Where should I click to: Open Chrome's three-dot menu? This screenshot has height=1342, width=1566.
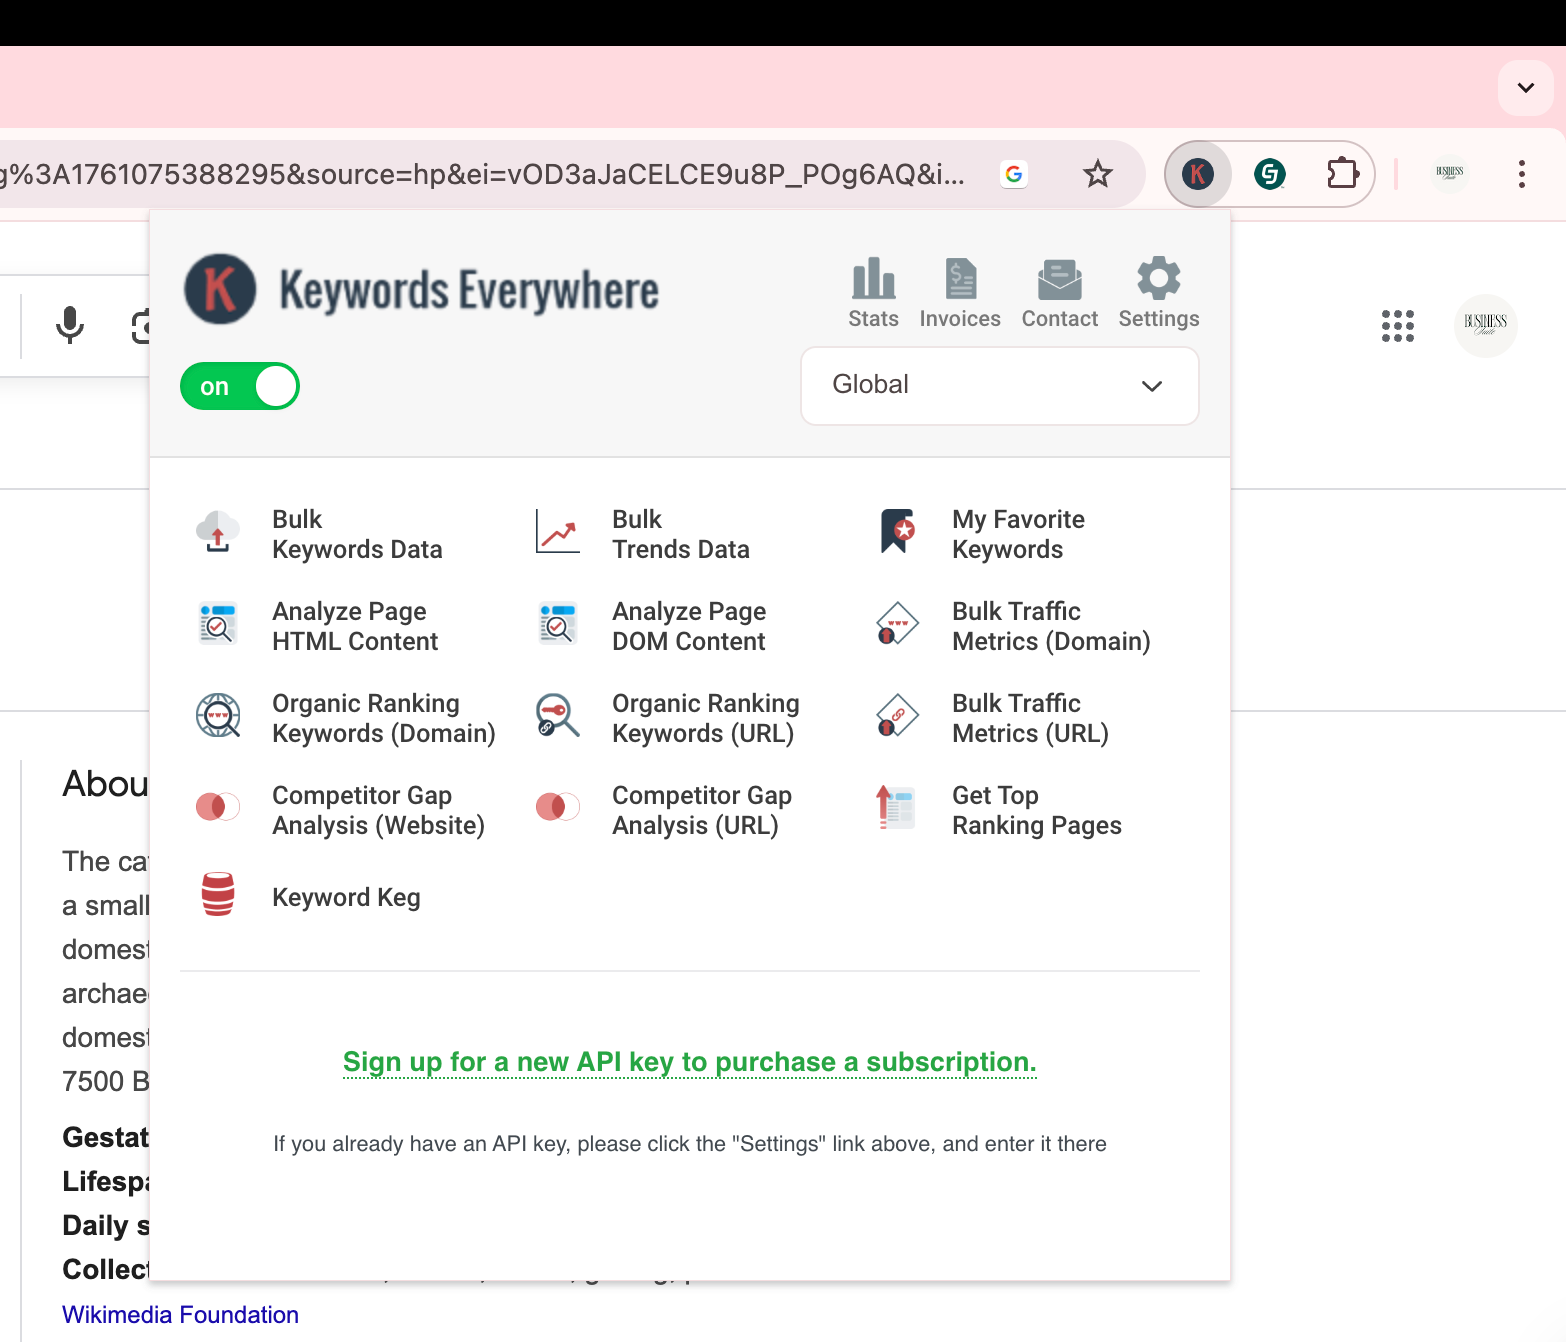[x=1521, y=174]
